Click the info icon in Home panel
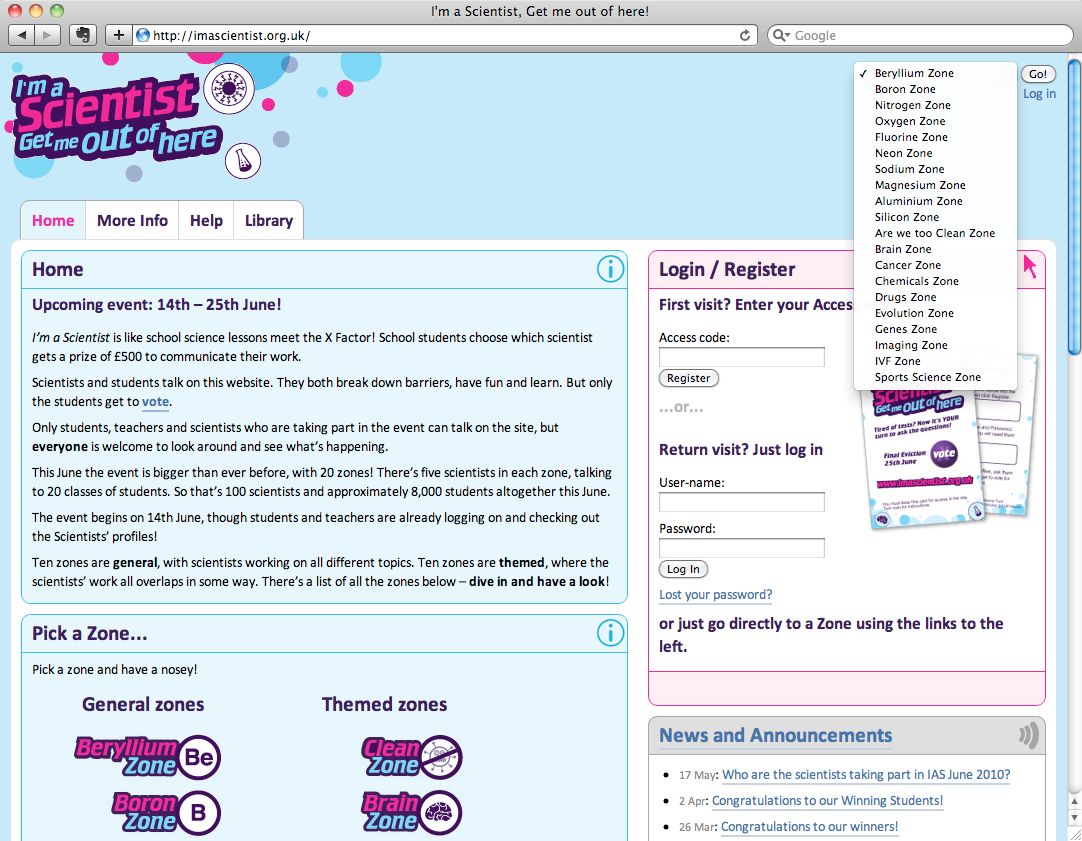 coord(610,268)
